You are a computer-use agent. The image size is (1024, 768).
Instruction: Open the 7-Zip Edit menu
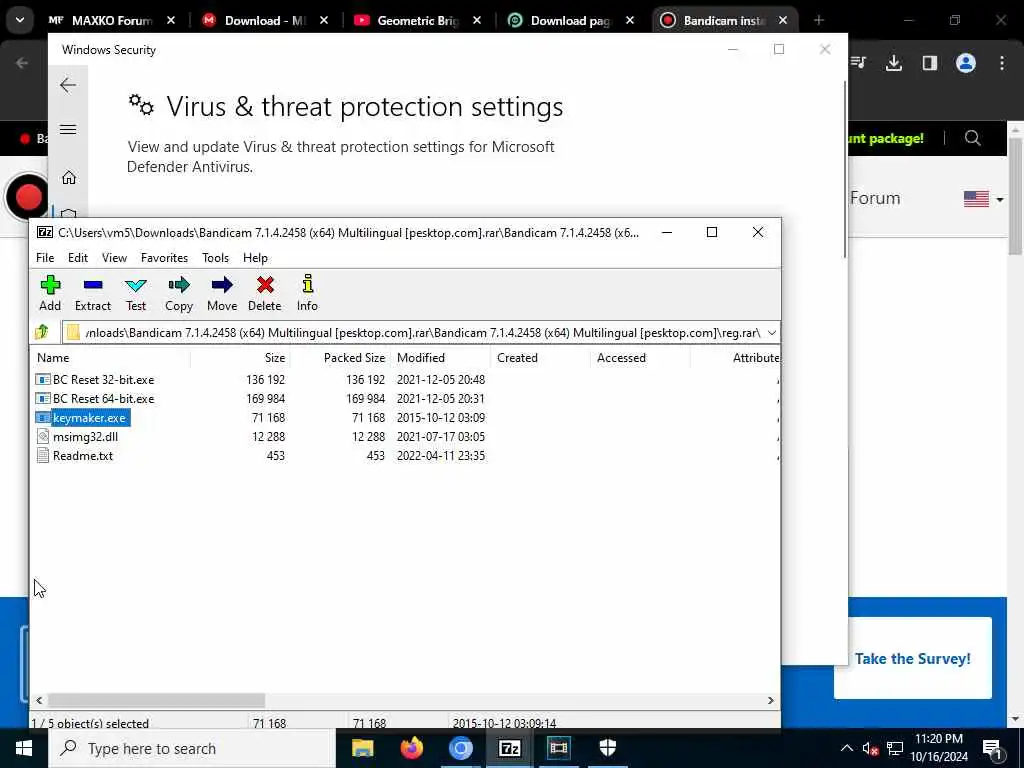[78, 258]
